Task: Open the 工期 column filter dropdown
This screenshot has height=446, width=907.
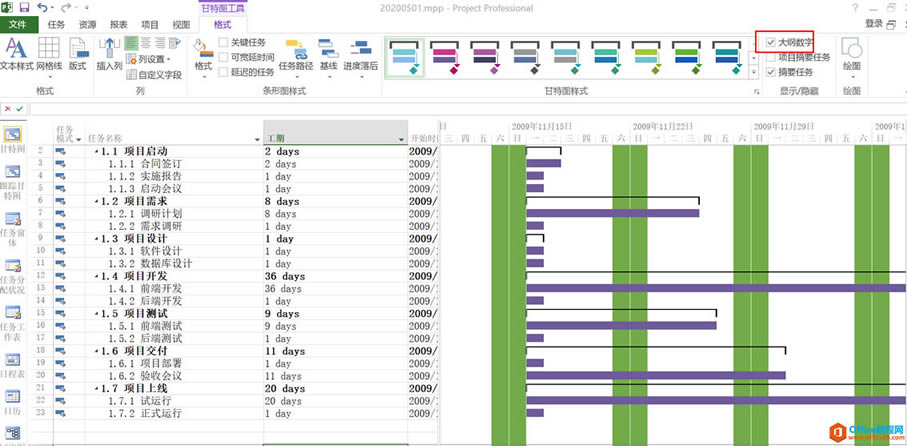Action: click(401, 139)
